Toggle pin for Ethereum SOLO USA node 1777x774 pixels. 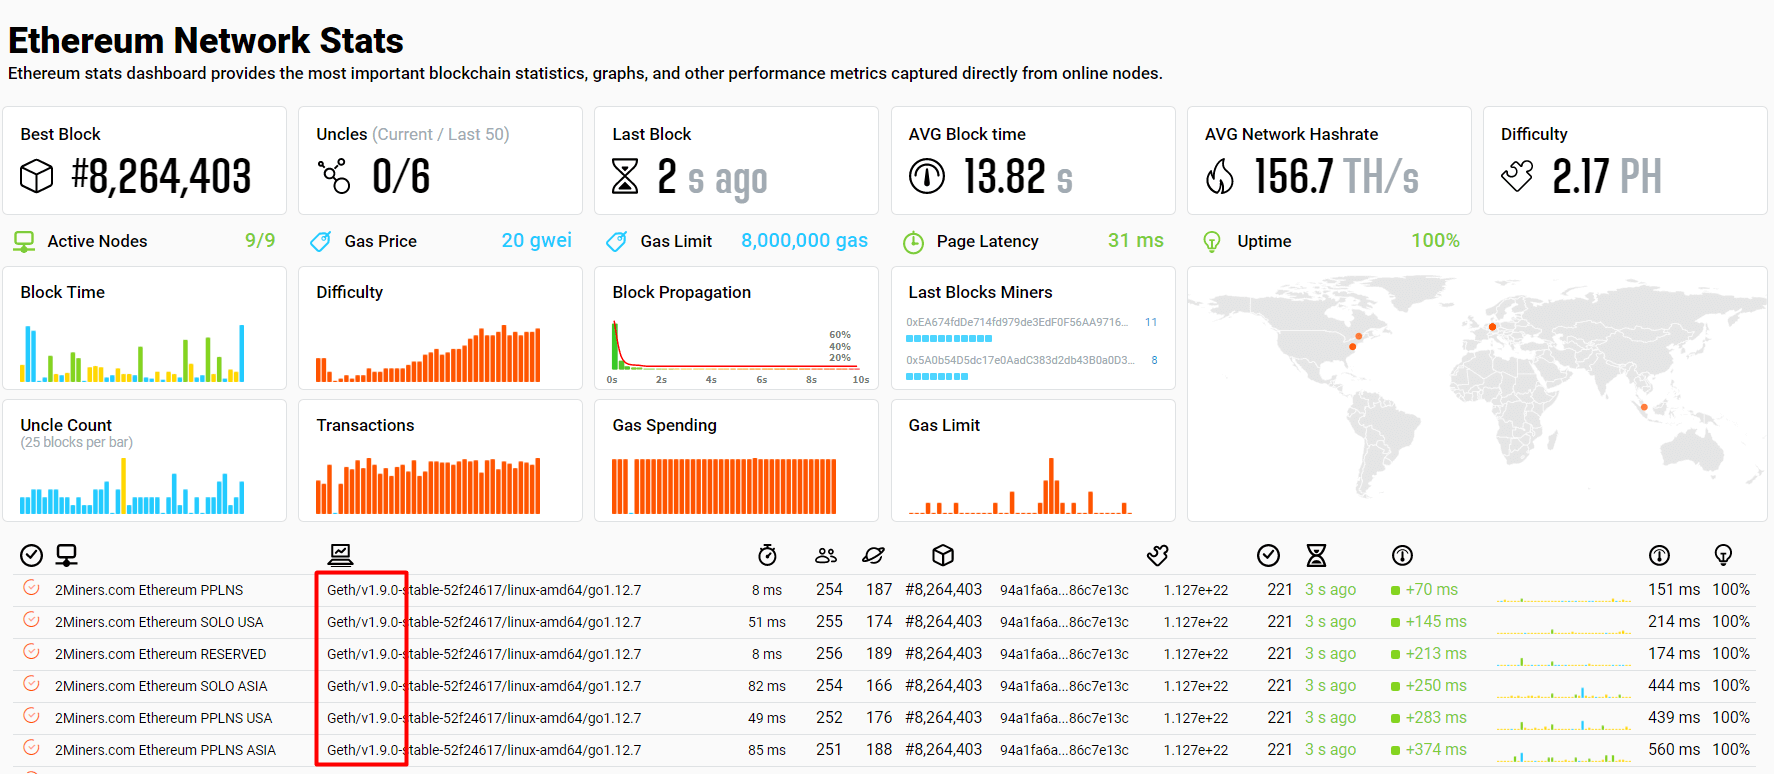click(x=32, y=620)
